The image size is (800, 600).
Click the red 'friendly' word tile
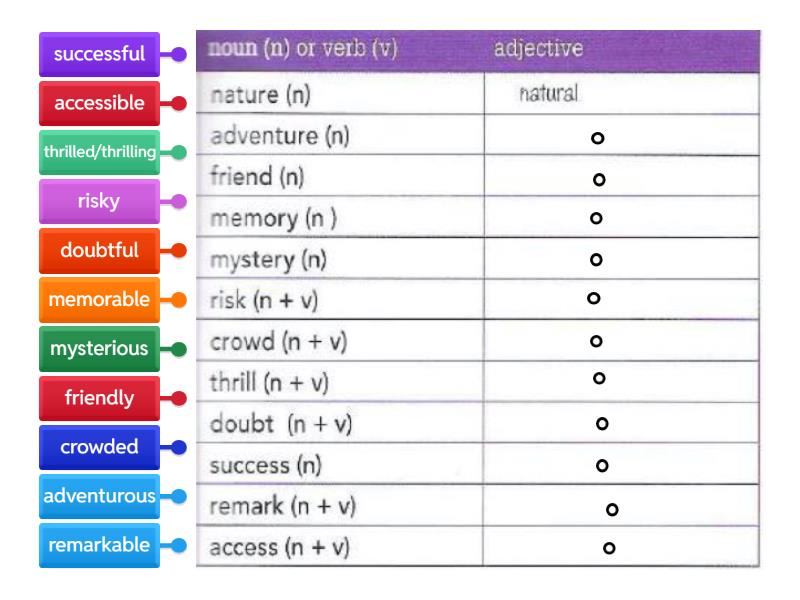point(99,398)
